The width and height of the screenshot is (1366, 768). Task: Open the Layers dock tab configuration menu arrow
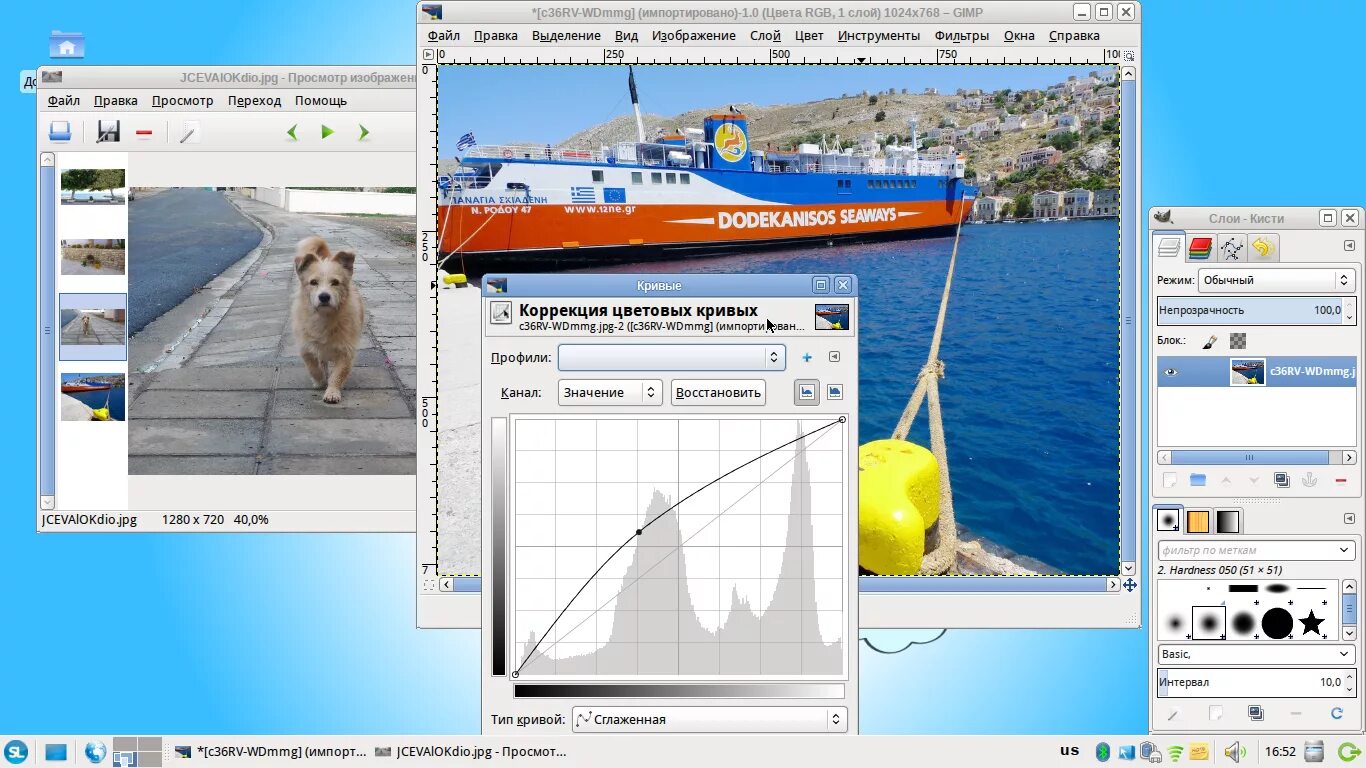[1348, 246]
